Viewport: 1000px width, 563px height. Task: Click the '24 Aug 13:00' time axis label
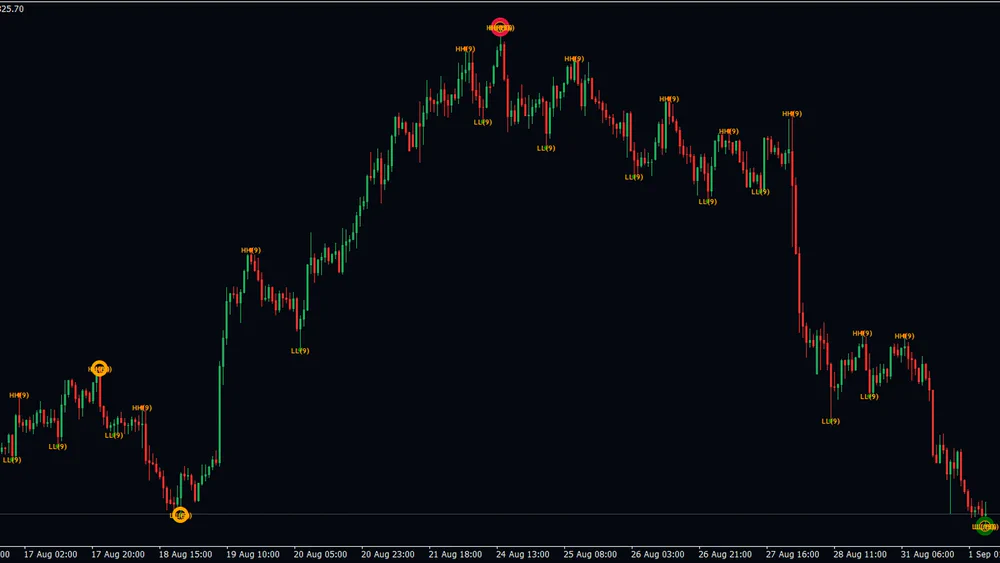523,555
